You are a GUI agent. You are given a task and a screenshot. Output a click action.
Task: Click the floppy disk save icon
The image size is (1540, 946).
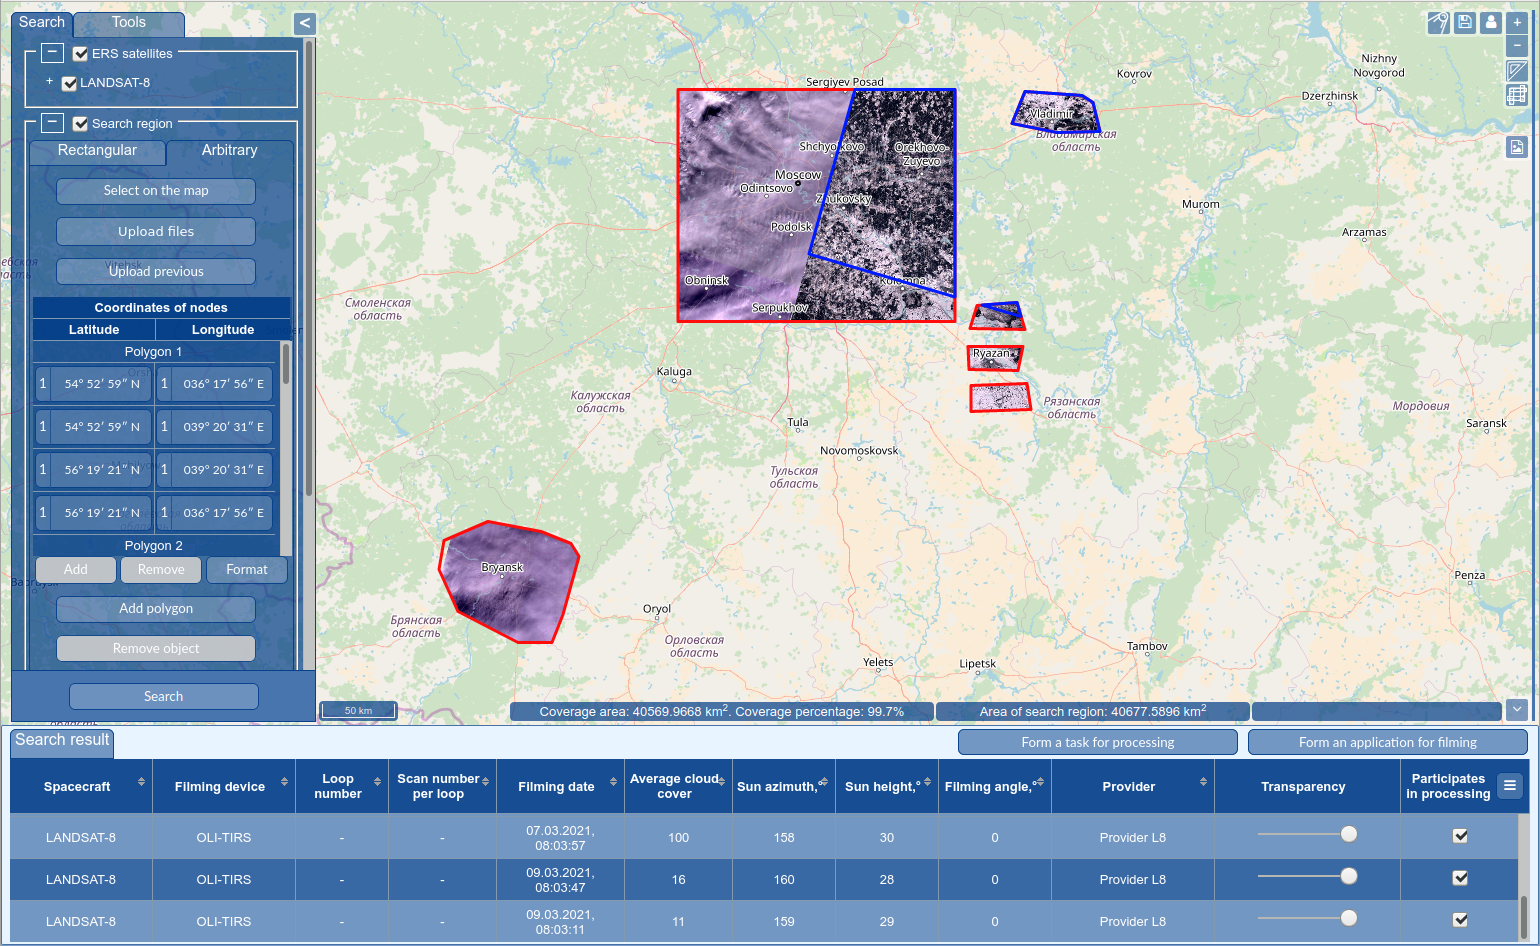point(1465,23)
